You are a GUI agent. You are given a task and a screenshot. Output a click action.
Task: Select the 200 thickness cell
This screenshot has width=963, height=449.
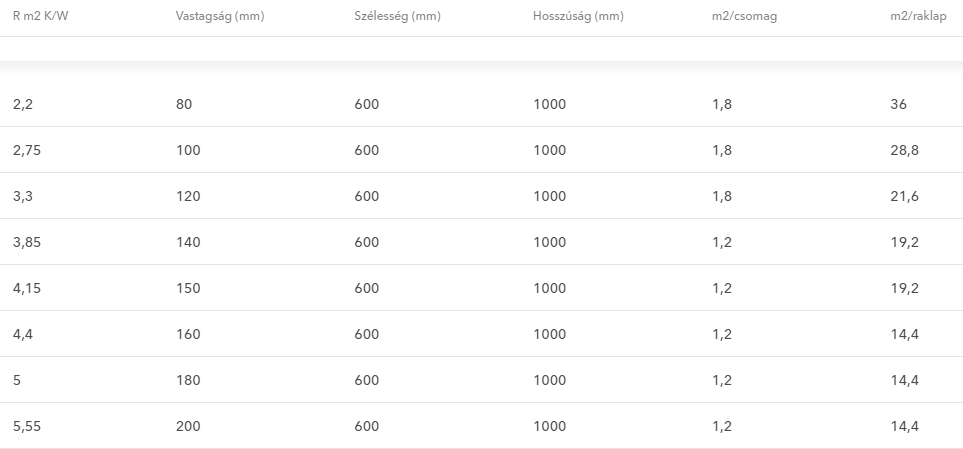click(x=188, y=426)
